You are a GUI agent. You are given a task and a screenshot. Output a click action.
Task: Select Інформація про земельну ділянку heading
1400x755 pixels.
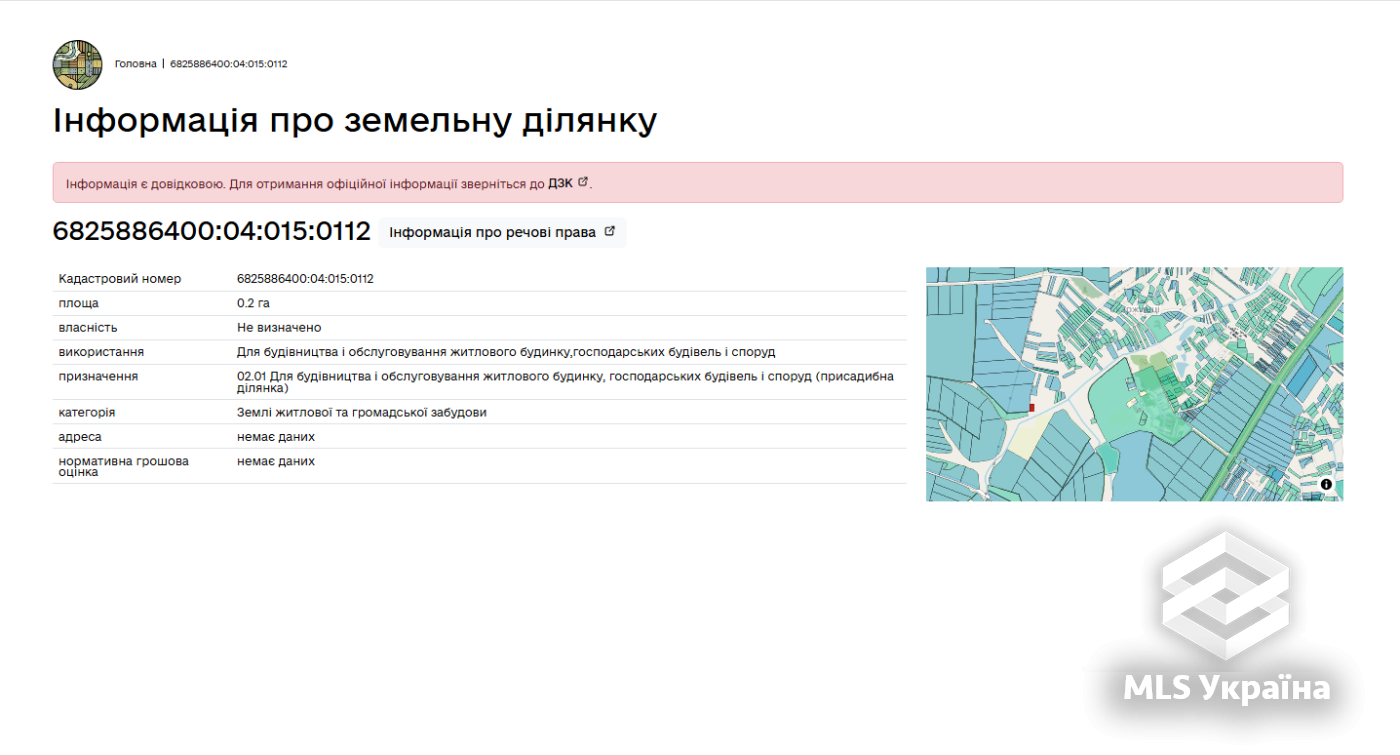tap(355, 121)
